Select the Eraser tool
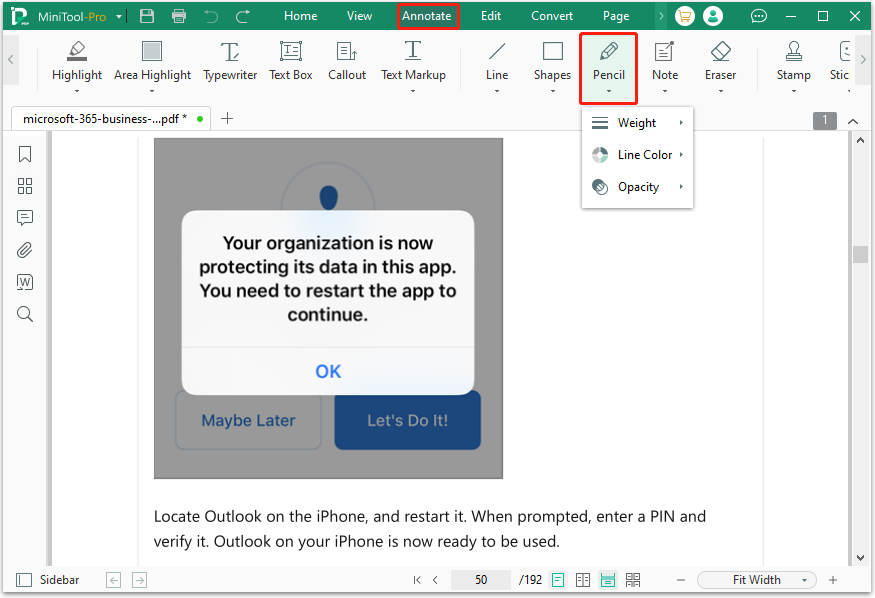This screenshot has width=875, height=598. (720, 61)
